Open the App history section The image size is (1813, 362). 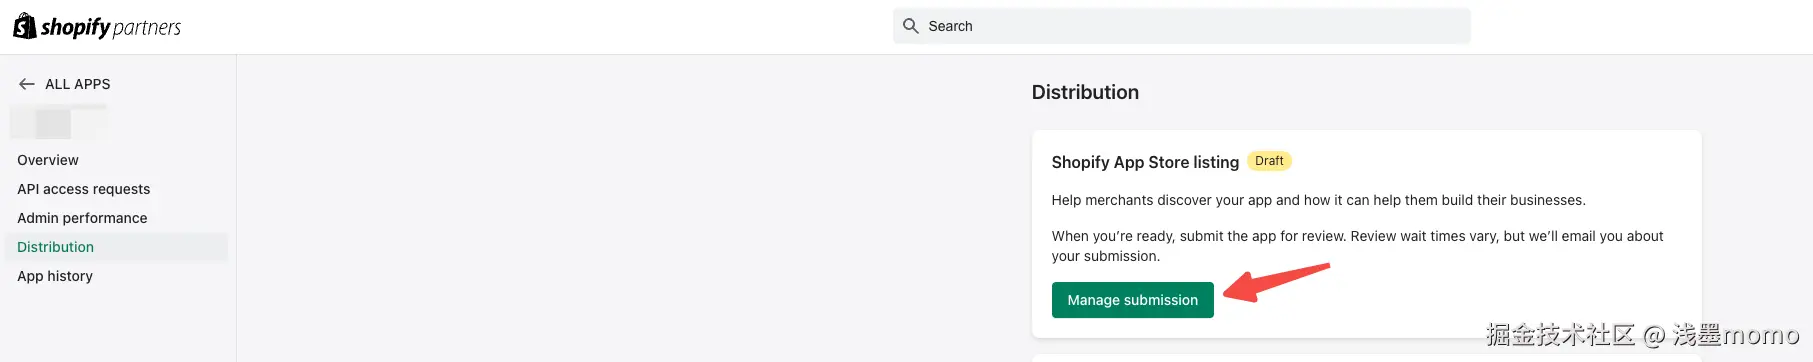point(55,276)
